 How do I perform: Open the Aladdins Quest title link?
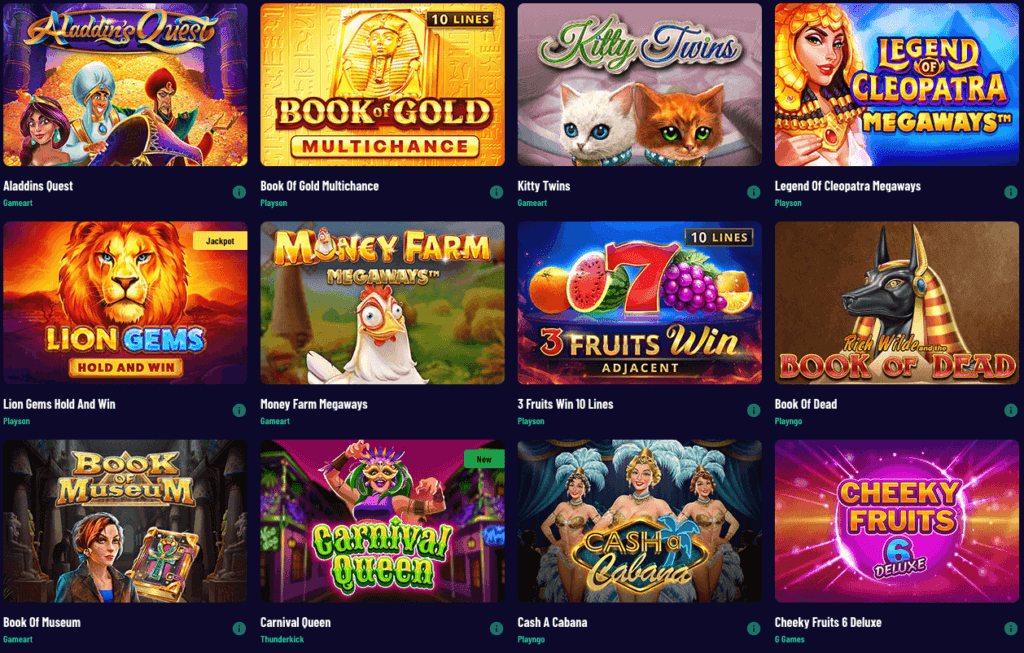38,186
